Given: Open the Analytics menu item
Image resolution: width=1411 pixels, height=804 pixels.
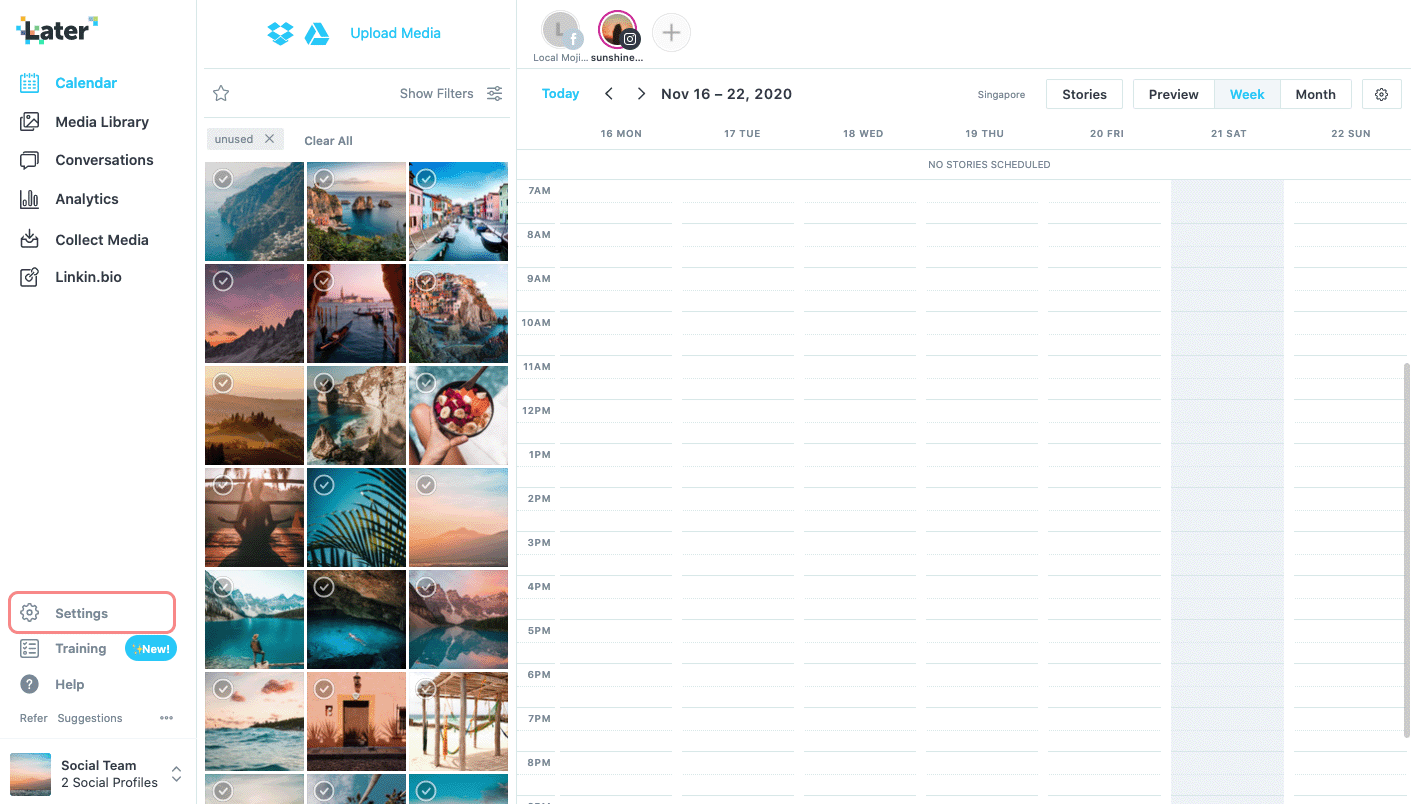Looking at the screenshot, I should coord(87,199).
